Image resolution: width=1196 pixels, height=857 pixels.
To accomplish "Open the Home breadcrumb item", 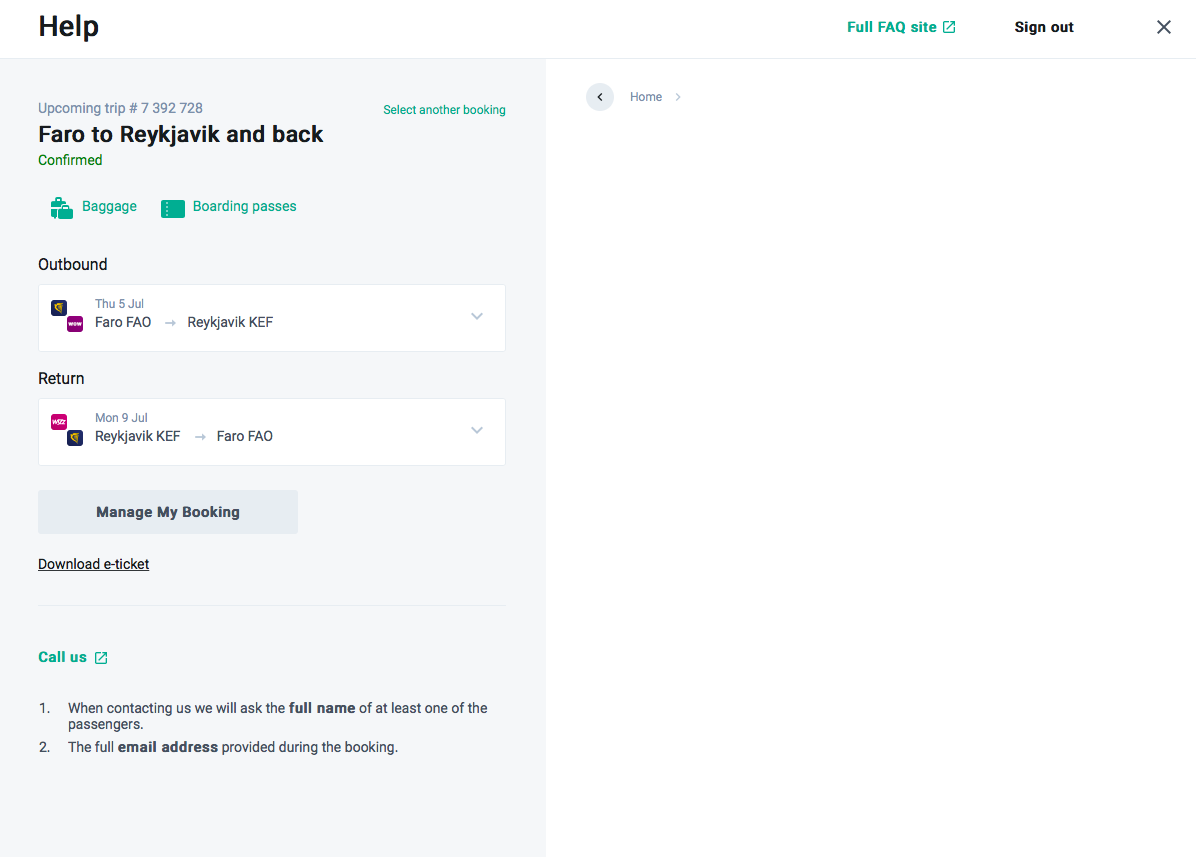I will coord(645,96).
